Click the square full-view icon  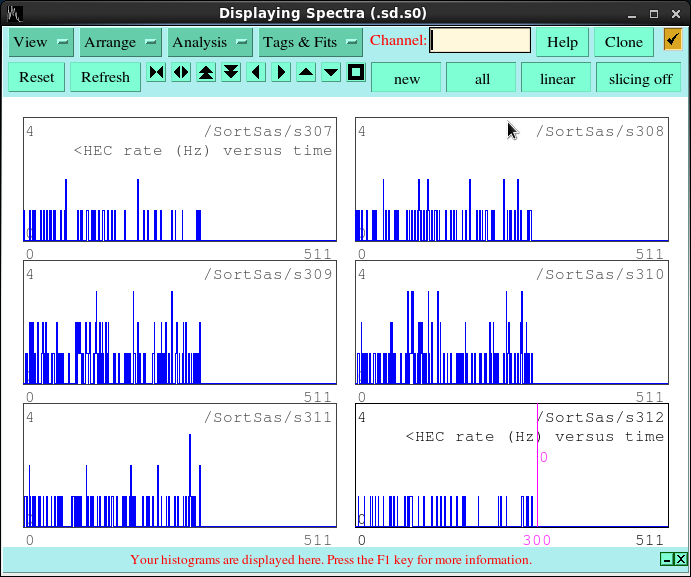click(x=356, y=73)
